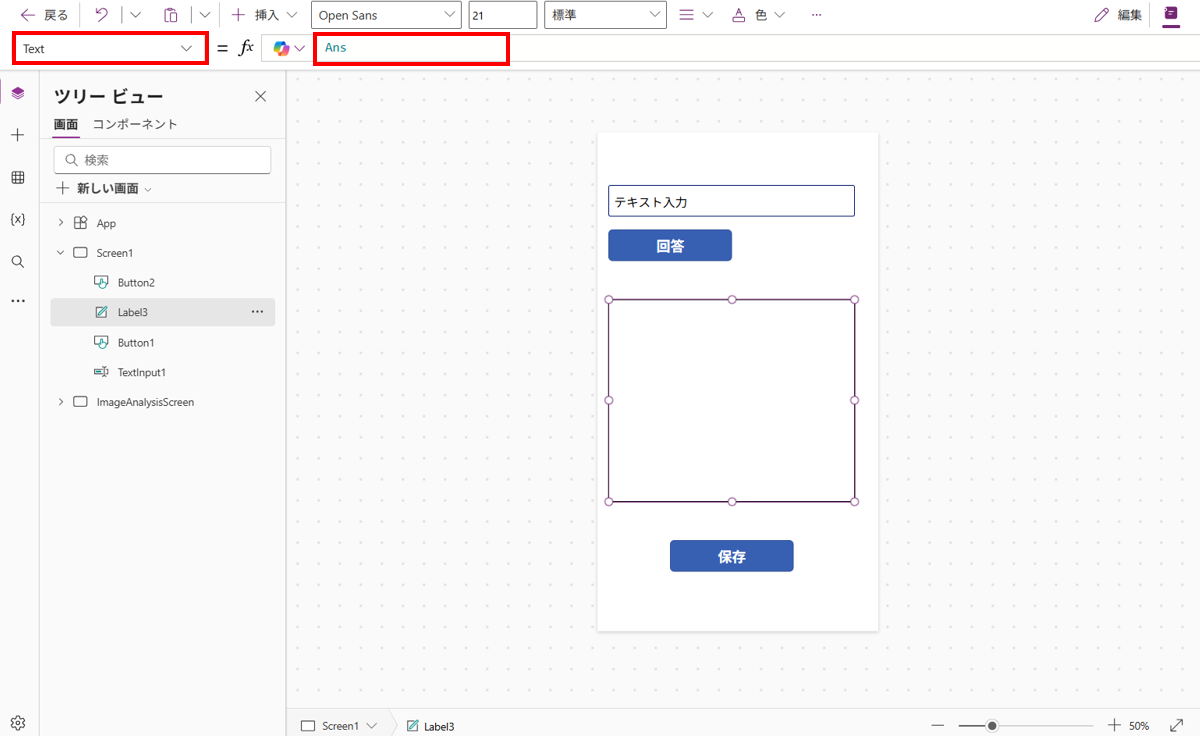Click the 回答 button on canvas

click(x=670, y=245)
